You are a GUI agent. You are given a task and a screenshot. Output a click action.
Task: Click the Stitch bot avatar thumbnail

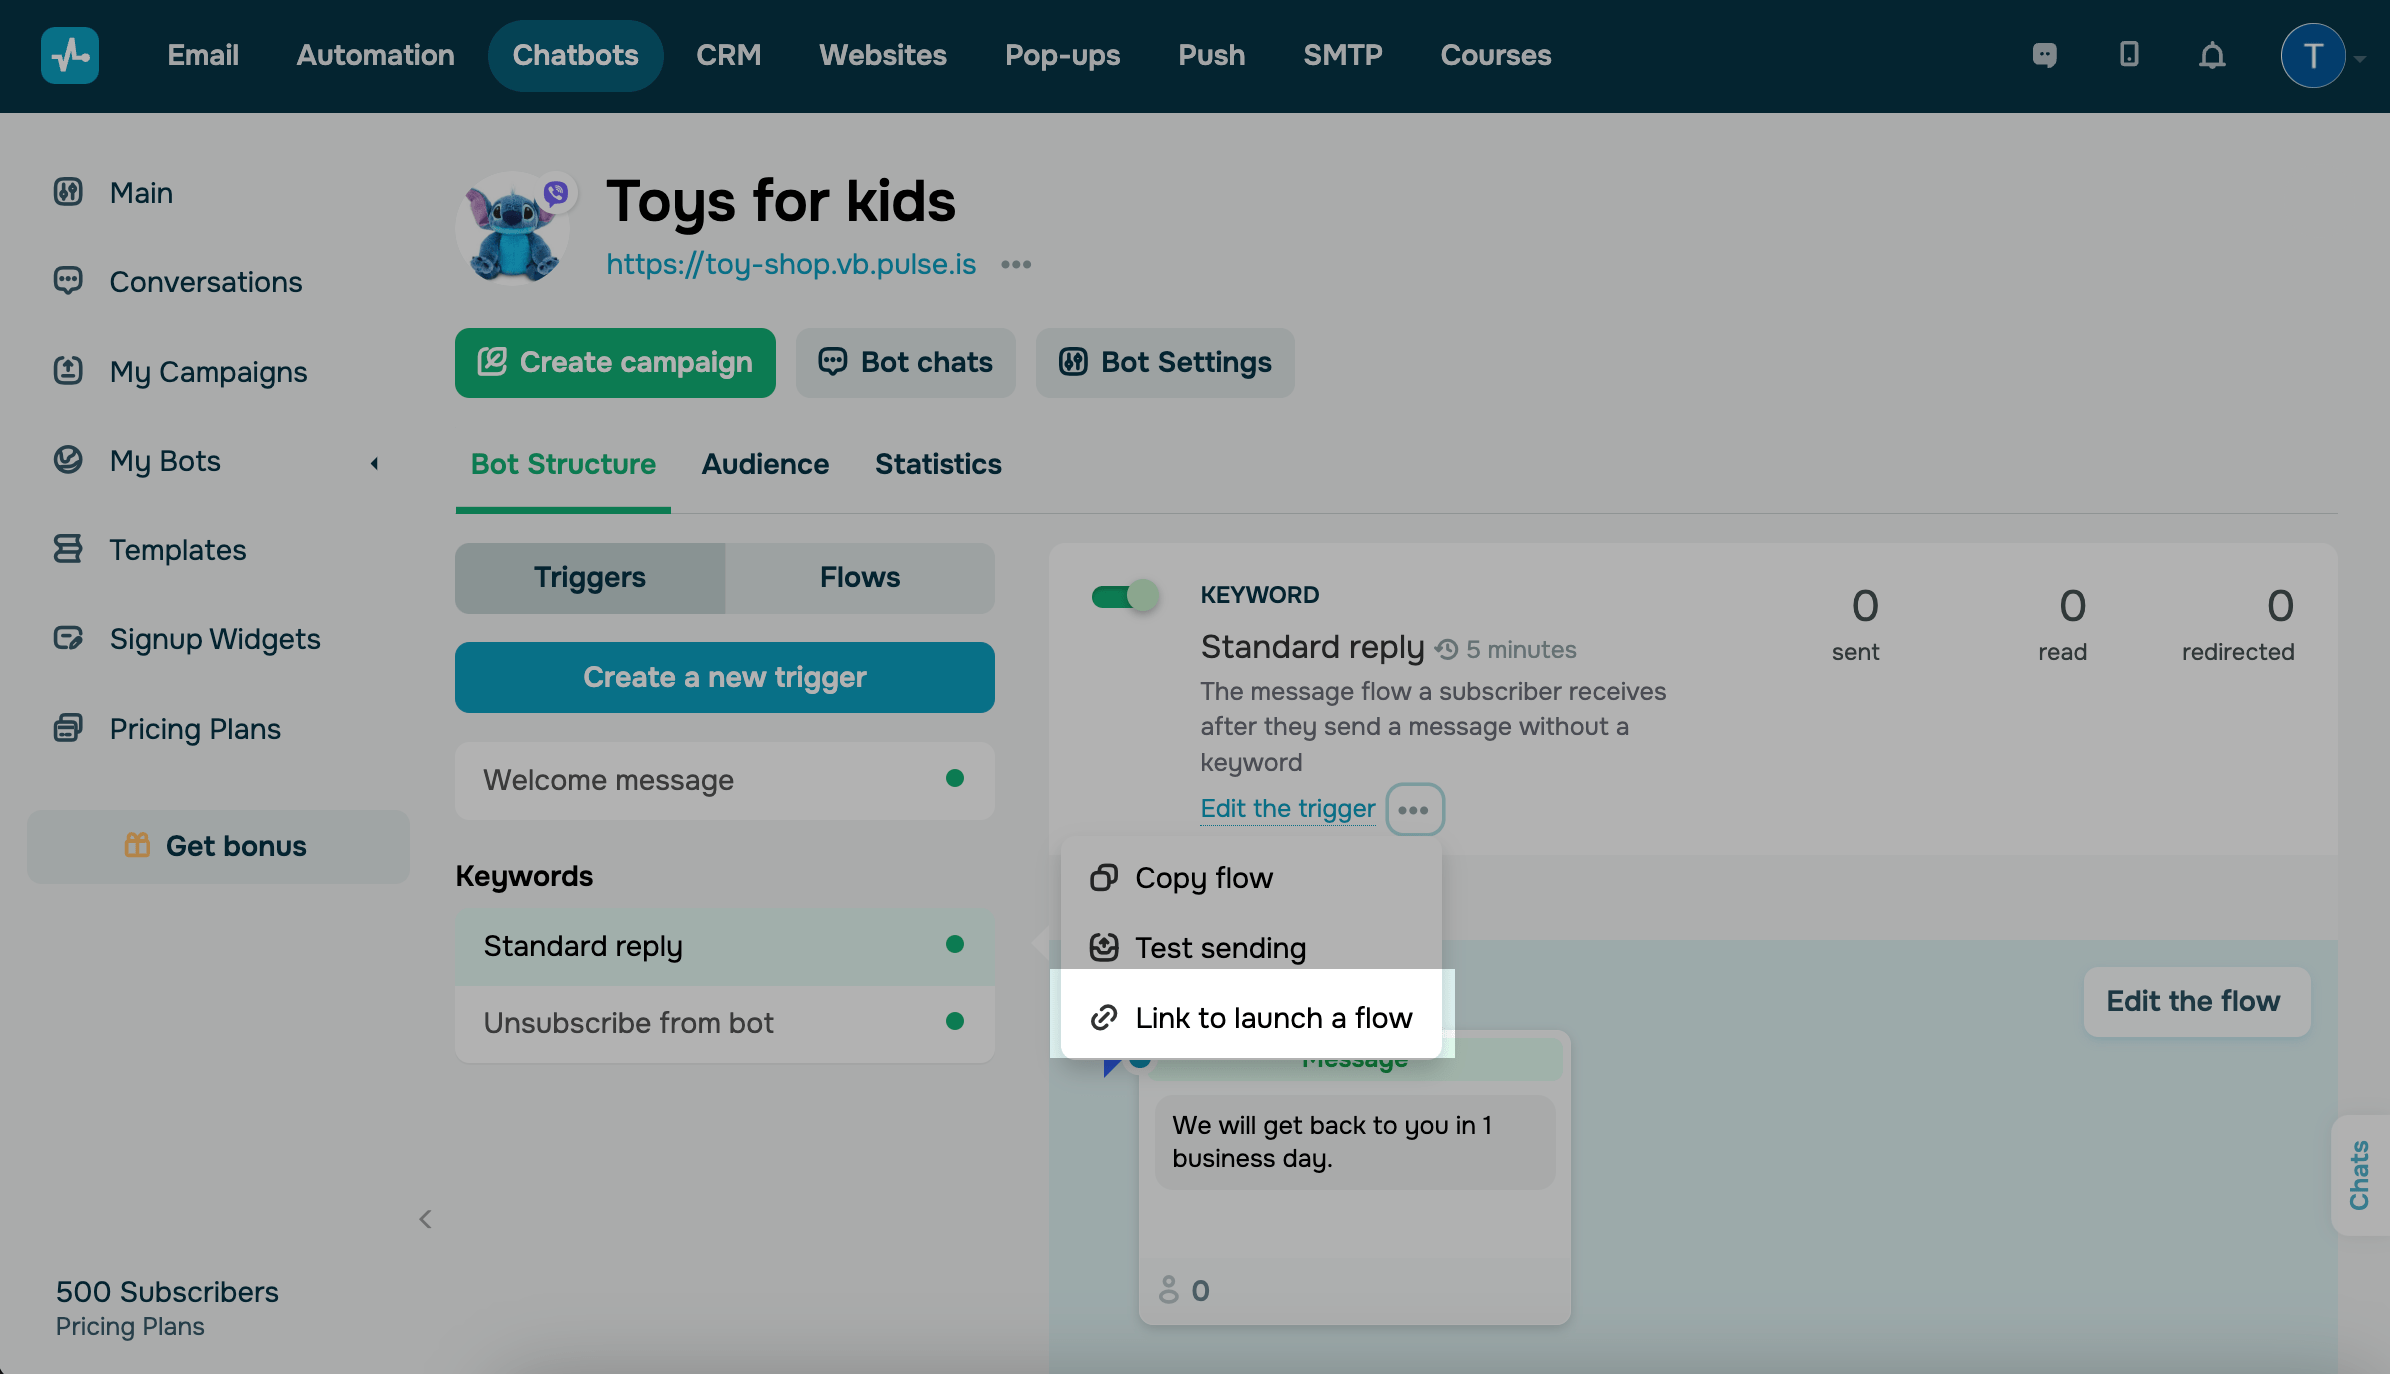513,228
